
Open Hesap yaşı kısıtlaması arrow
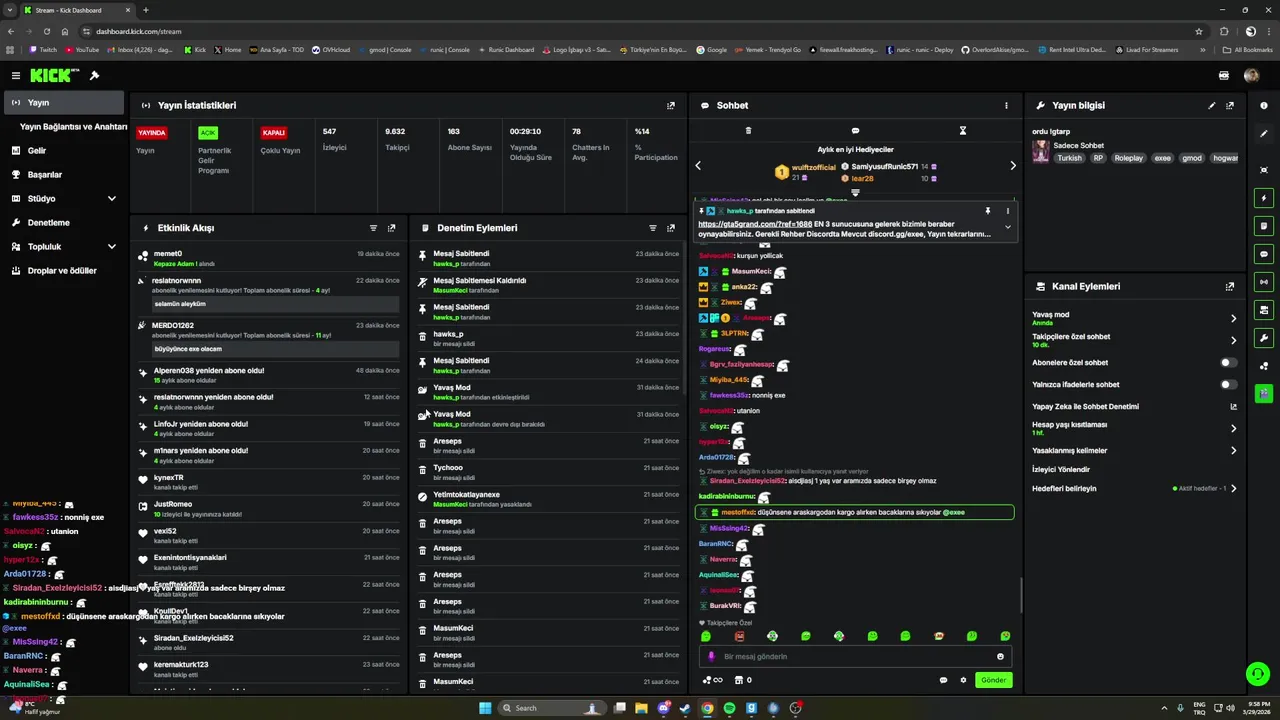1233,429
